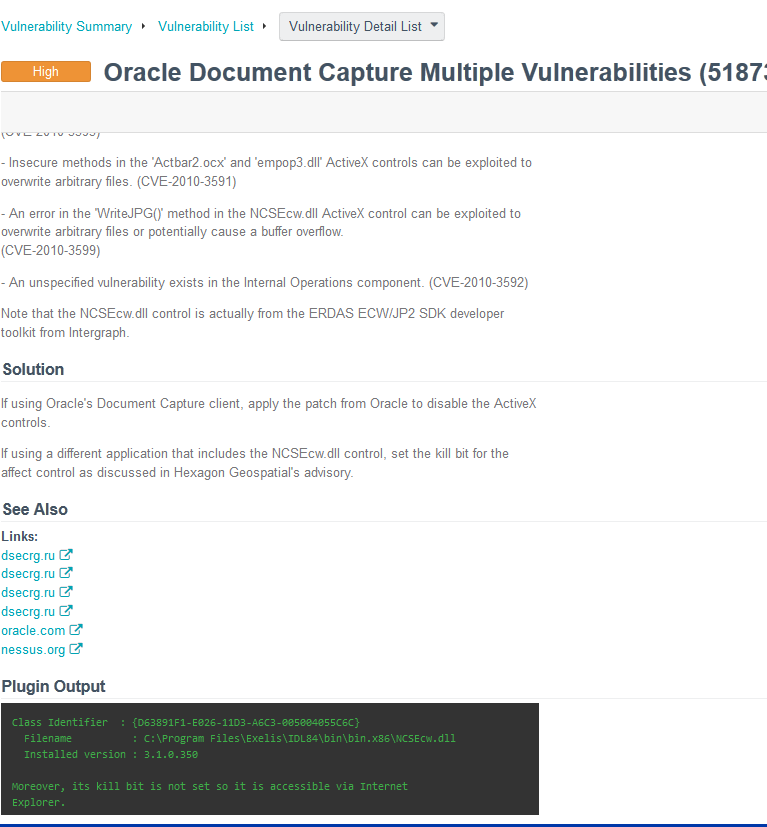
Task: Click external-link icon next to nessus.org
Action: click(x=76, y=649)
